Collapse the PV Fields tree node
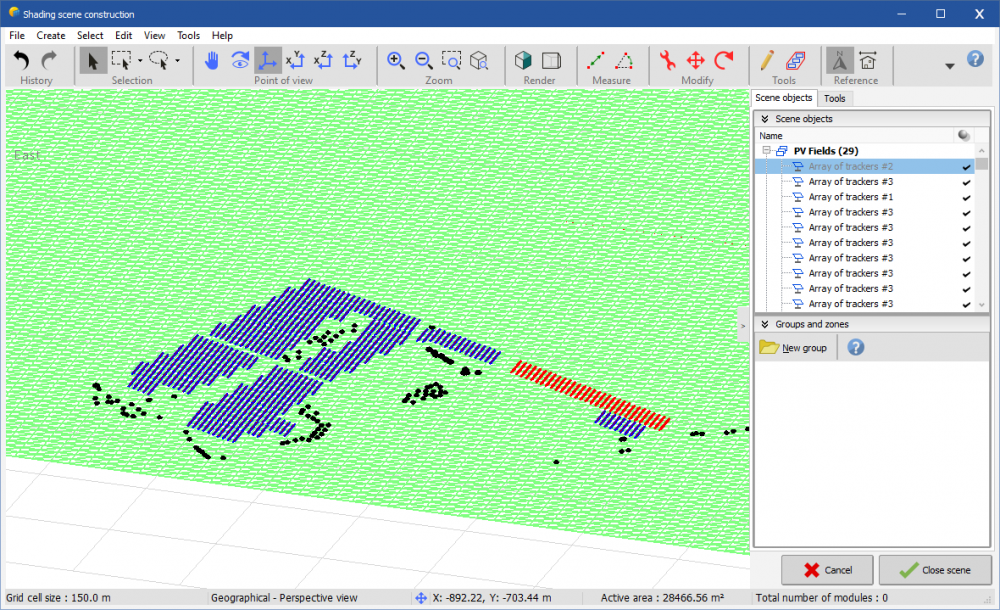The height and width of the screenshot is (610, 1000). click(x=766, y=151)
